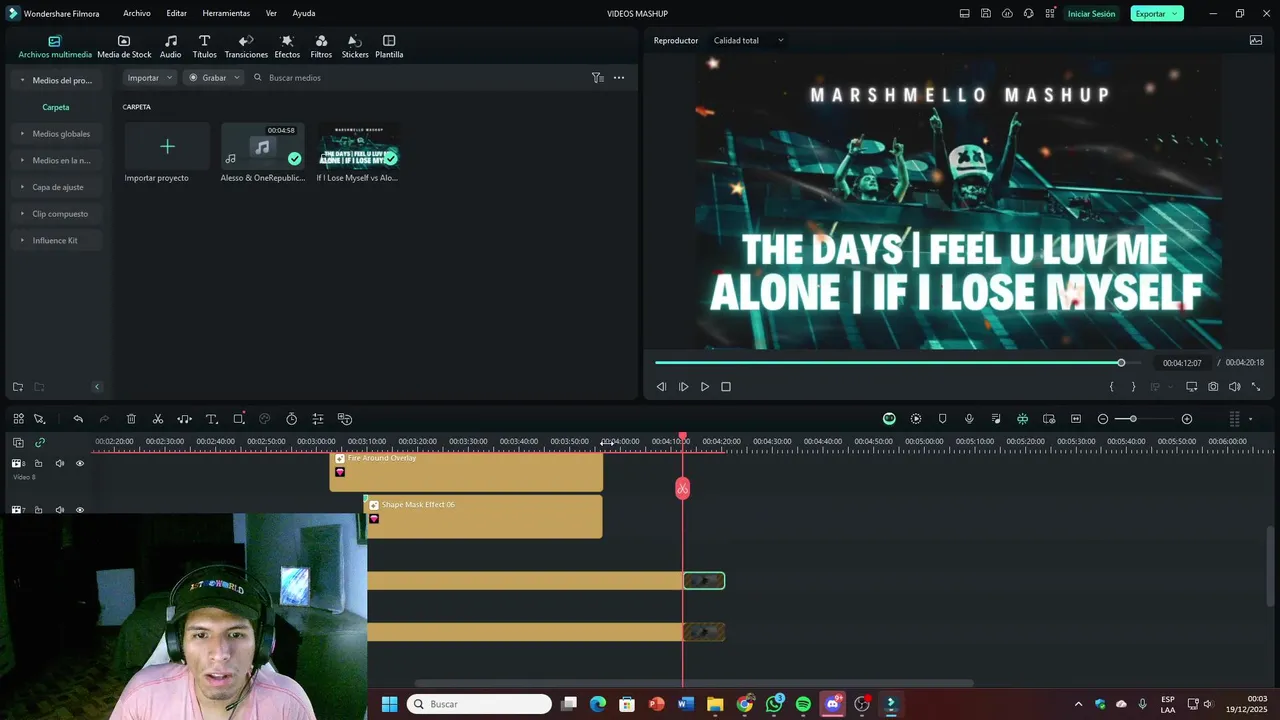
Task: Select the split scissors tool in timeline toolbar
Action: pos(158,419)
